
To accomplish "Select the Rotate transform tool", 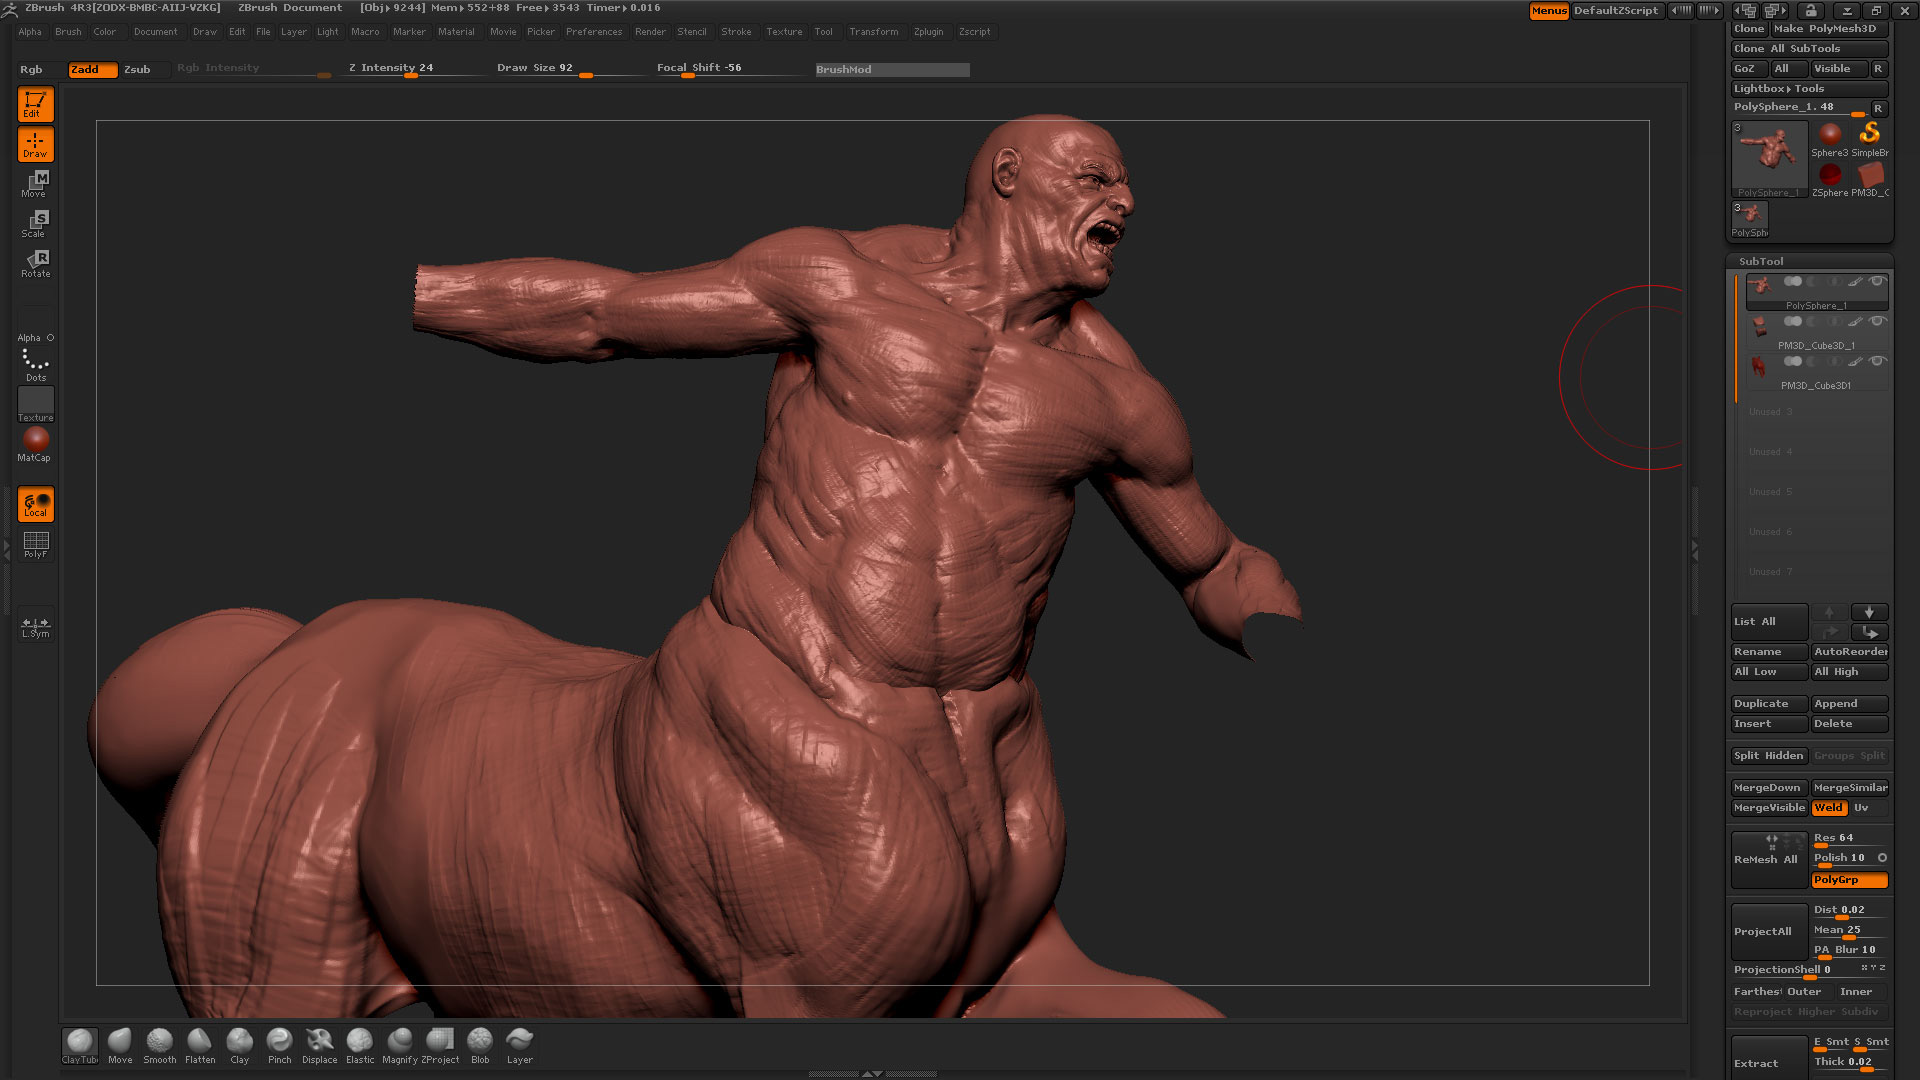I will point(35,263).
